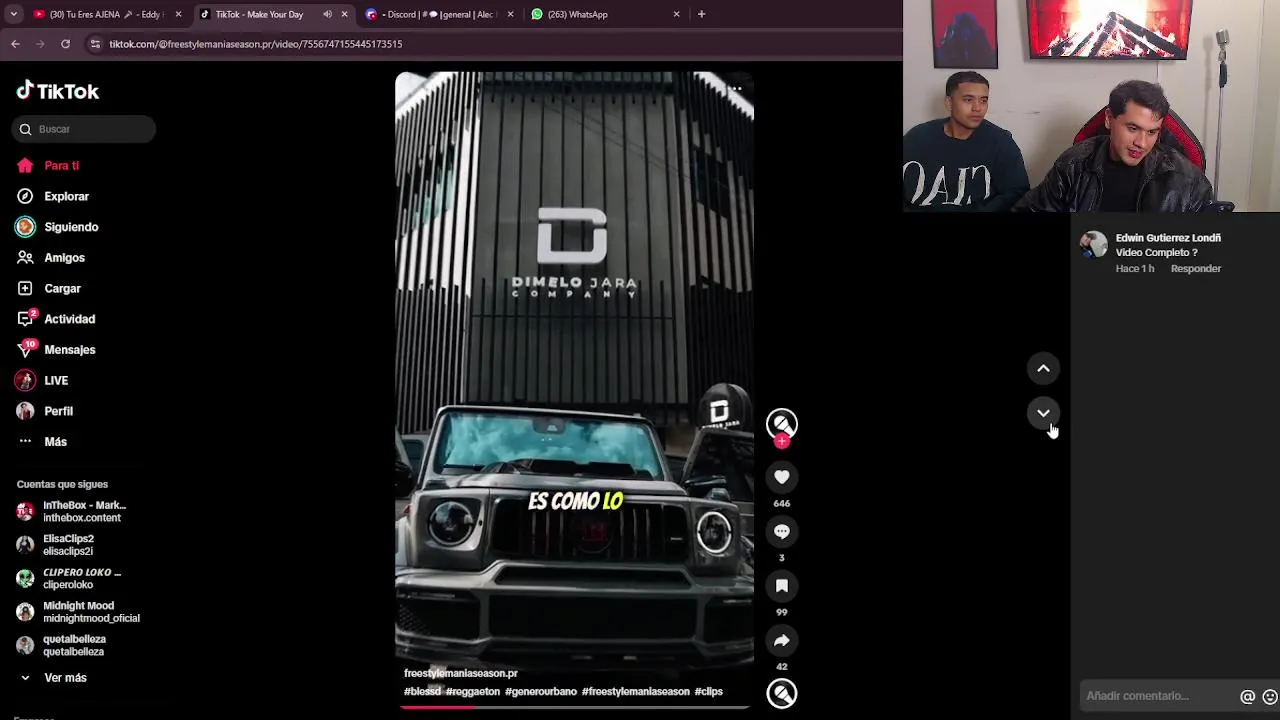1280x720 pixels.
Task: Open Actividad notifications
Action: coord(56,319)
